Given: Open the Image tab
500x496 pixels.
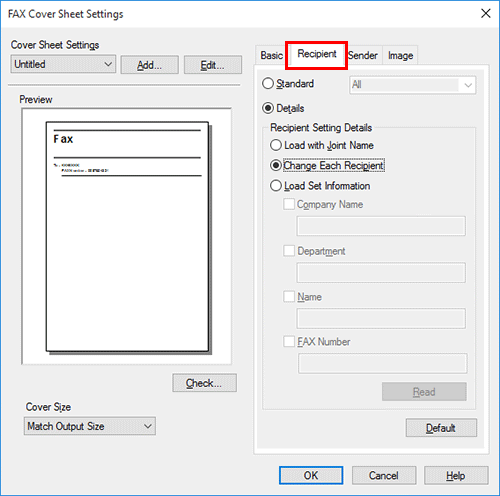Looking at the screenshot, I should tap(400, 55).
